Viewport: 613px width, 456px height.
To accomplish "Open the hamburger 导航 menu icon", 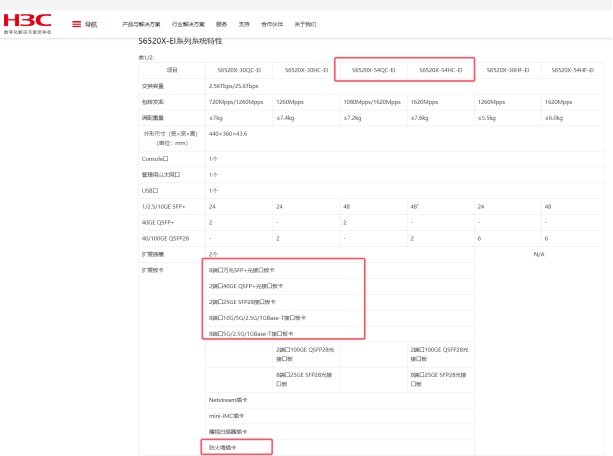I will (77, 23).
